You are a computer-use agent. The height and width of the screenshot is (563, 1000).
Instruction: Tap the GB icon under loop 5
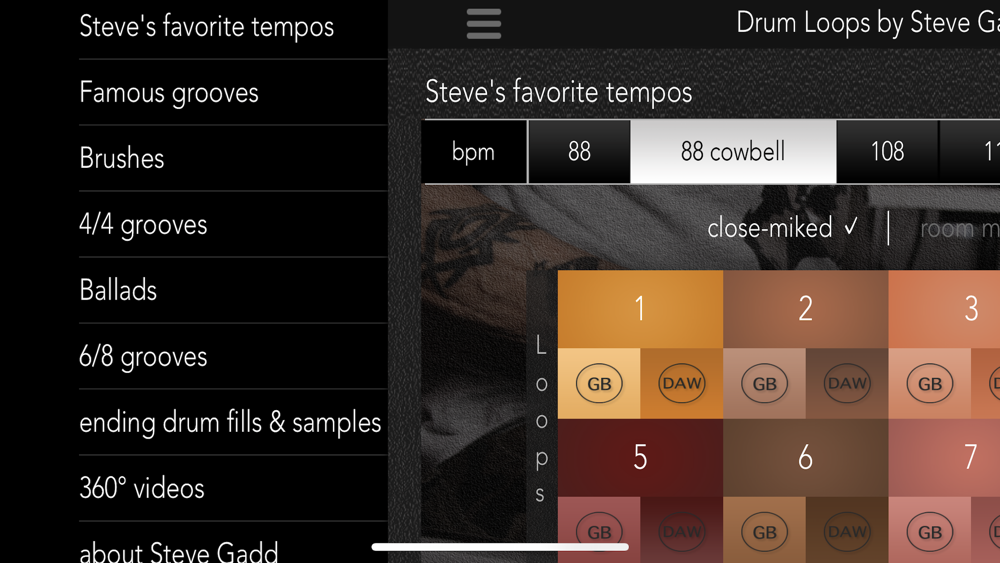click(x=599, y=532)
